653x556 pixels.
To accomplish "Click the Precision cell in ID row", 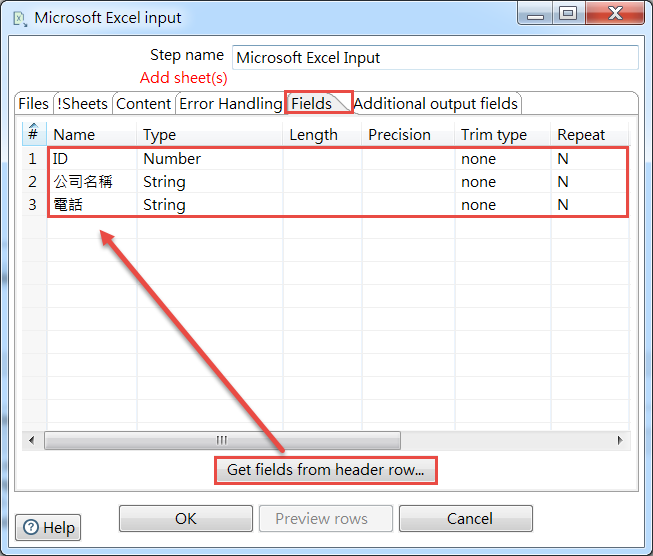I will (408, 159).
